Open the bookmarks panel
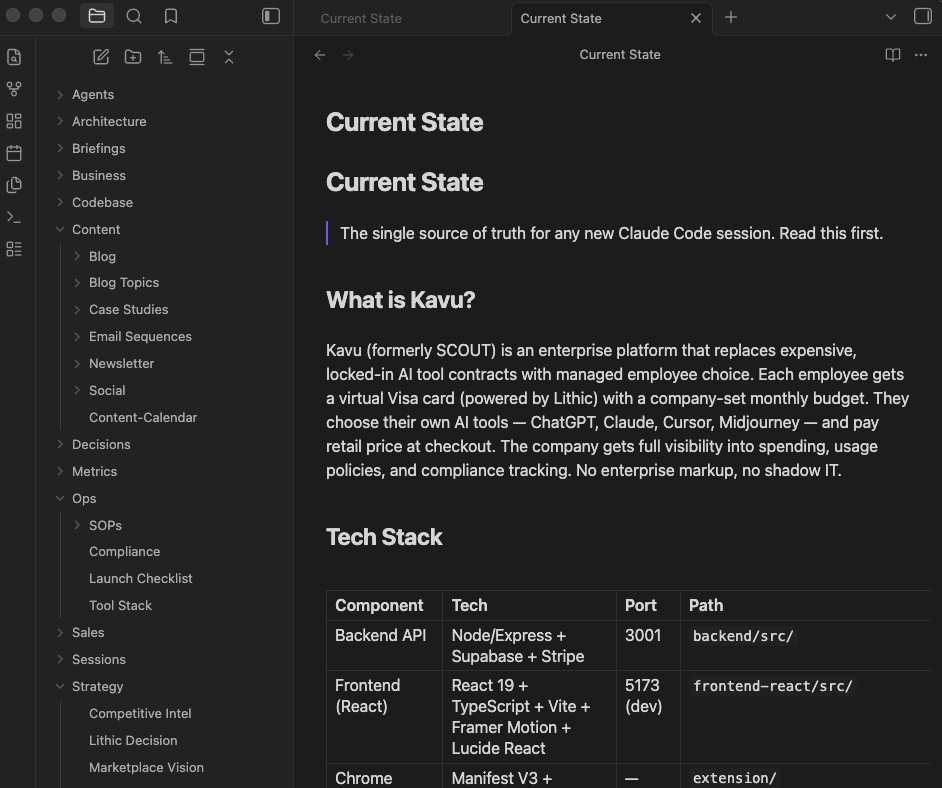The width and height of the screenshot is (942, 788). (171, 16)
